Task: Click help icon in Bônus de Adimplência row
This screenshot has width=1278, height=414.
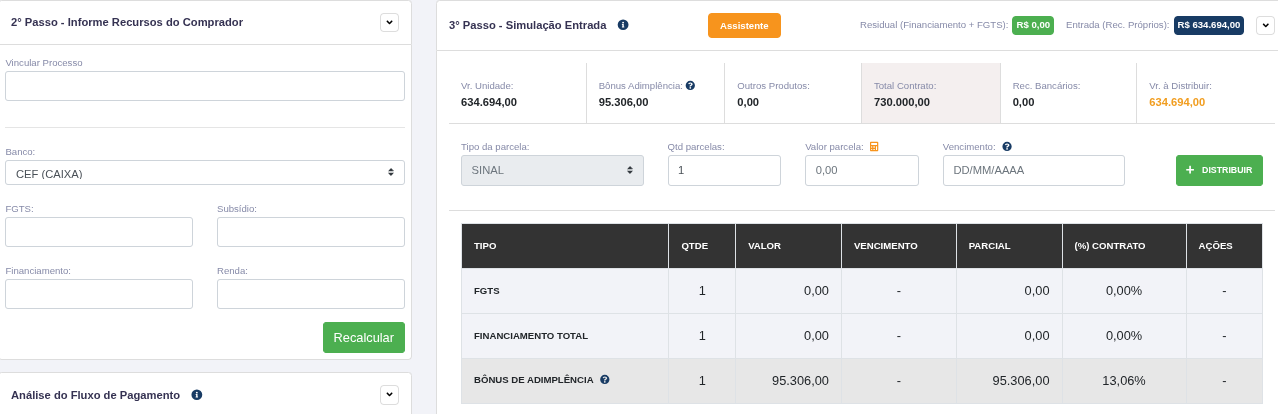Action: pyautogui.click(x=605, y=380)
